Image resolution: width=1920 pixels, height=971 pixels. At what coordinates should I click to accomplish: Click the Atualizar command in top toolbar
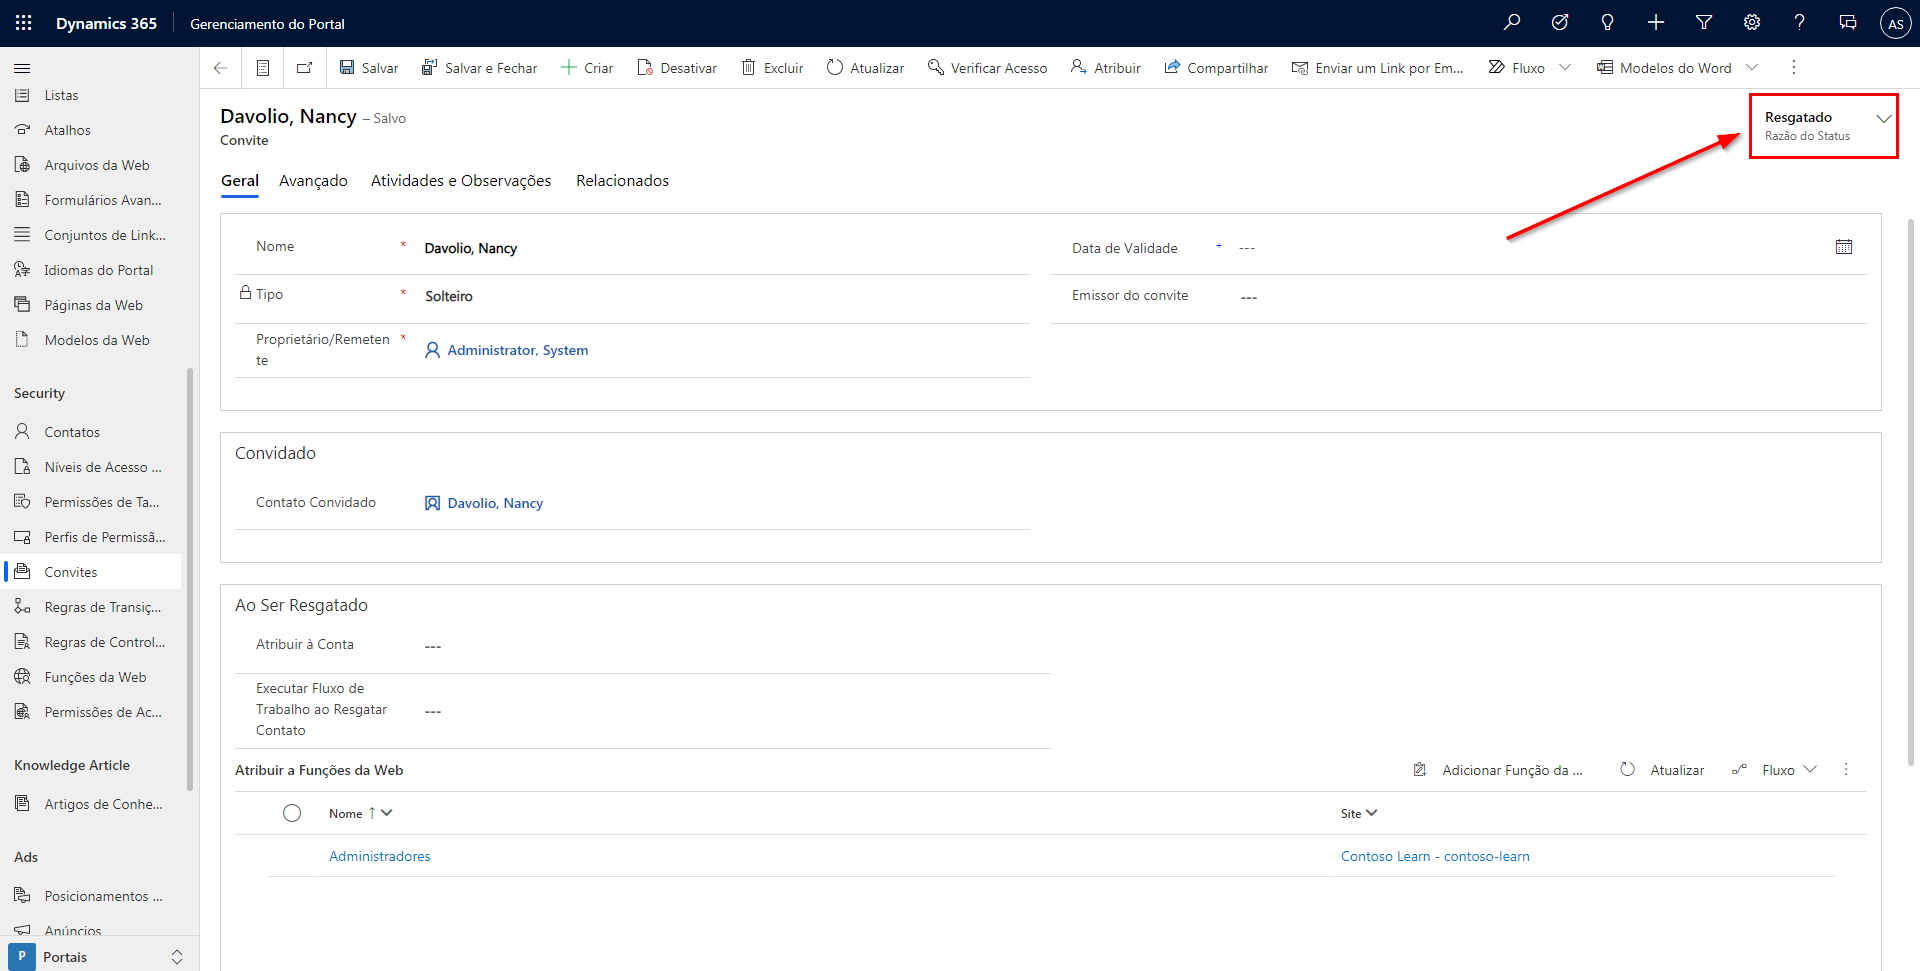pos(866,68)
